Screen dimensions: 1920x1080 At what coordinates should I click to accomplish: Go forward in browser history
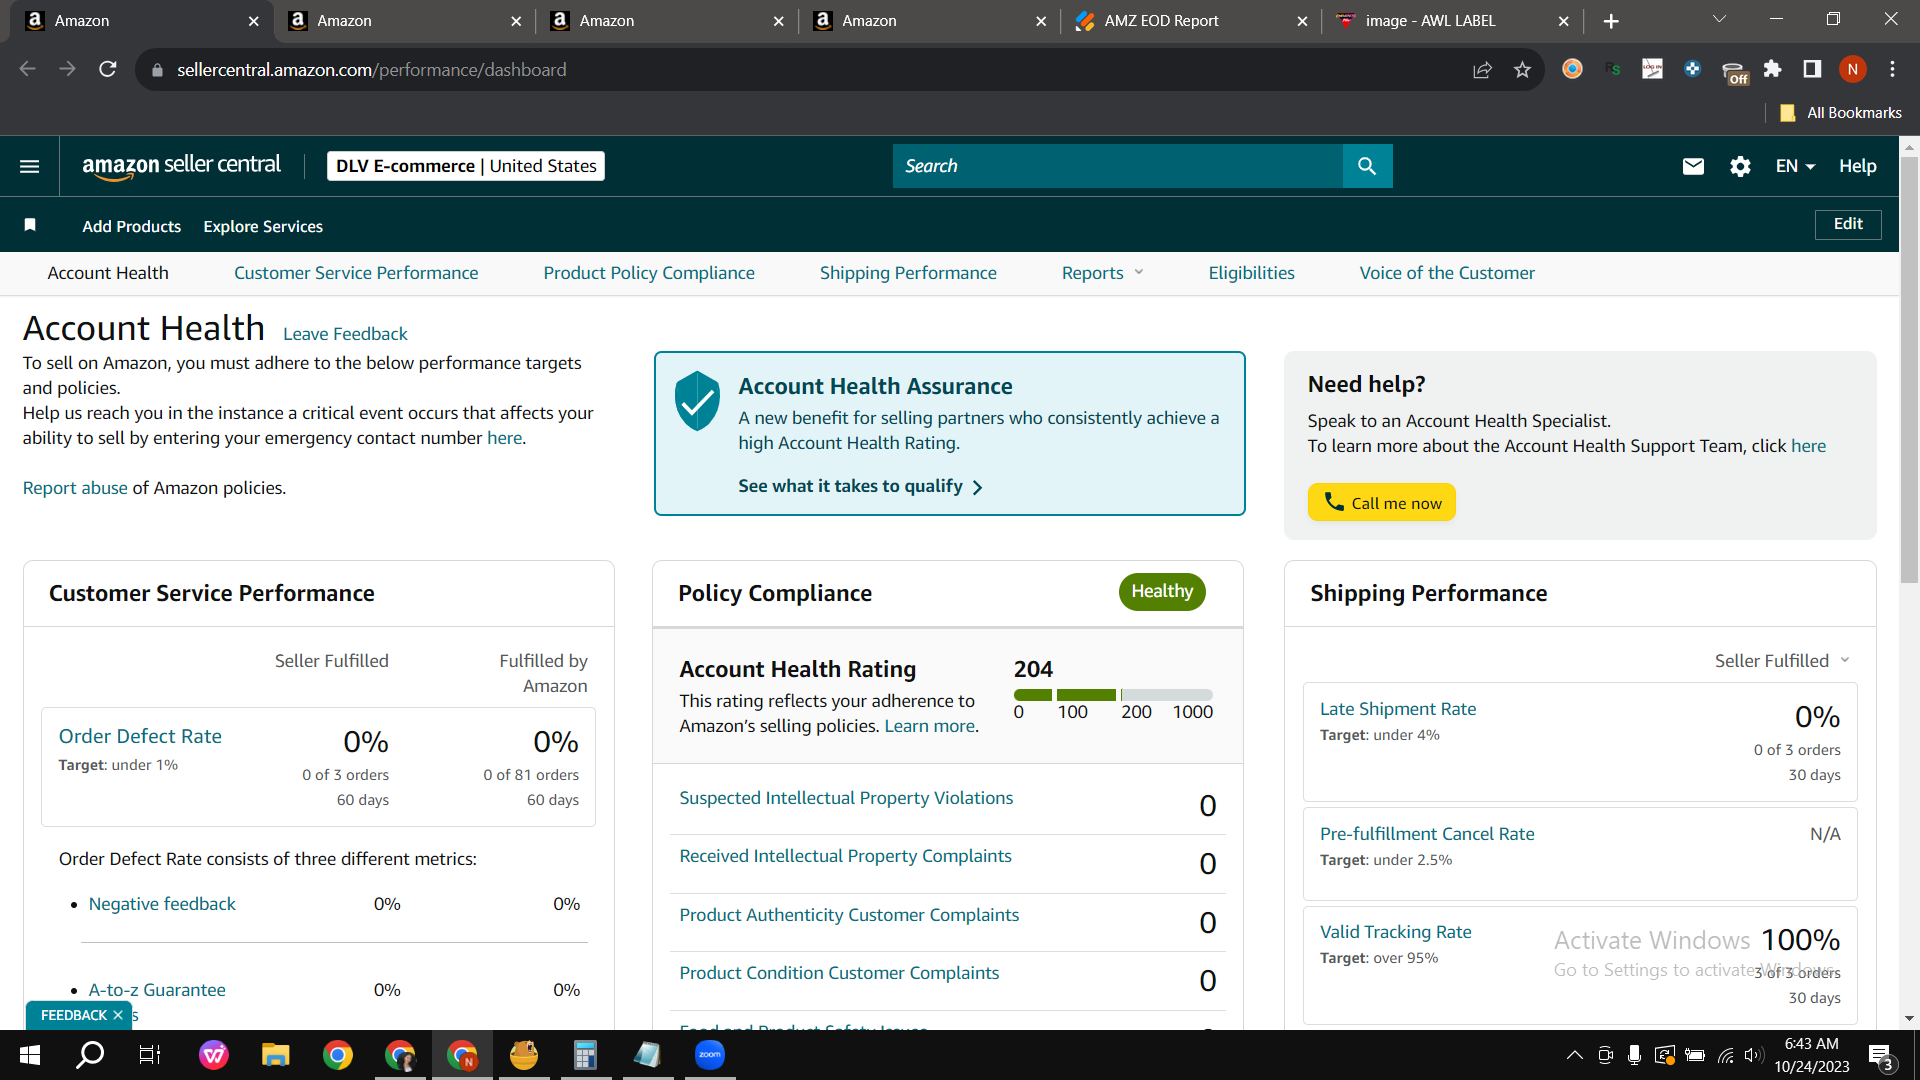pos(67,69)
